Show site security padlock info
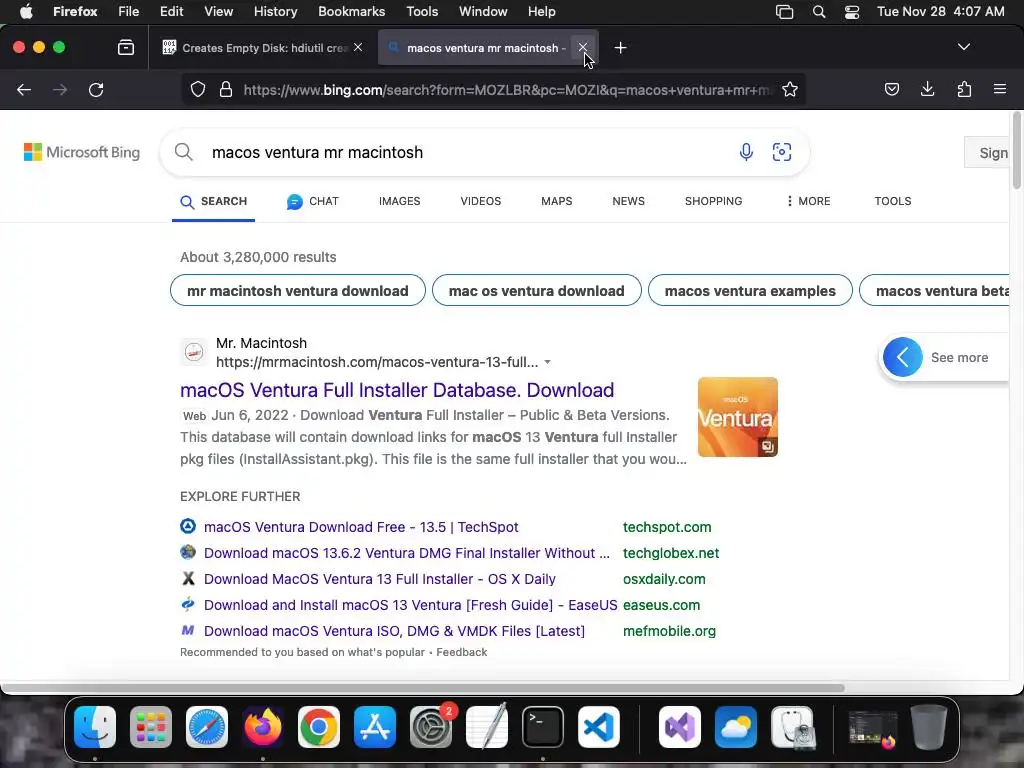Image resolution: width=1024 pixels, height=768 pixels. (x=226, y=89)
